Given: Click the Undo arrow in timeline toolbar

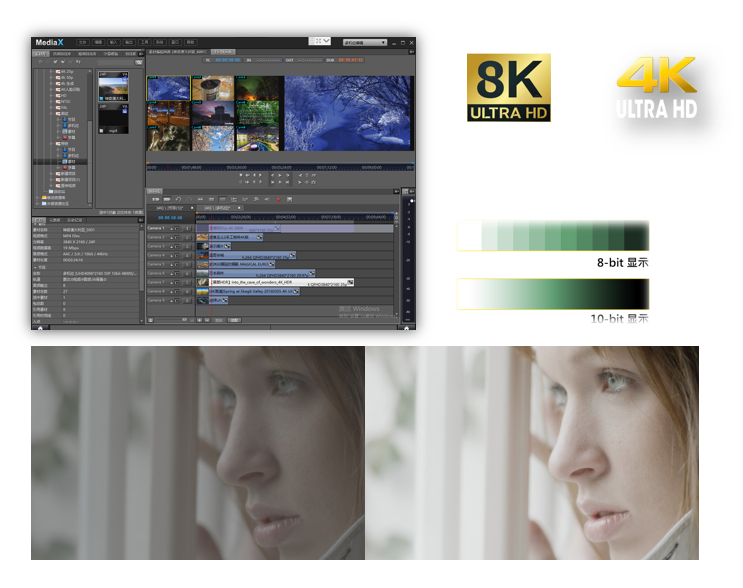Looking at the screenshot, I should [178, 199].
